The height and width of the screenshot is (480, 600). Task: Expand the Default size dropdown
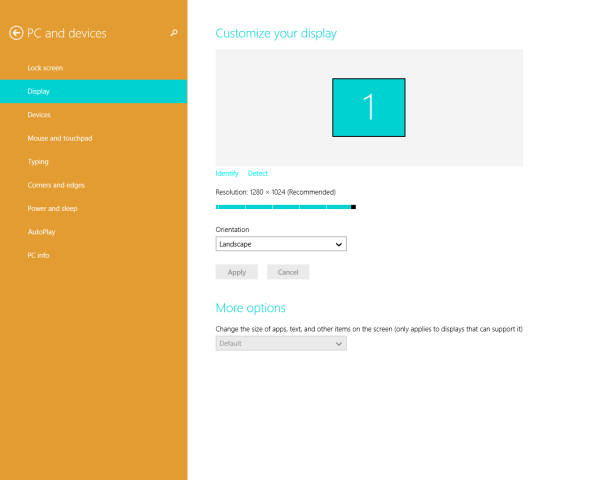click(281, 343)
